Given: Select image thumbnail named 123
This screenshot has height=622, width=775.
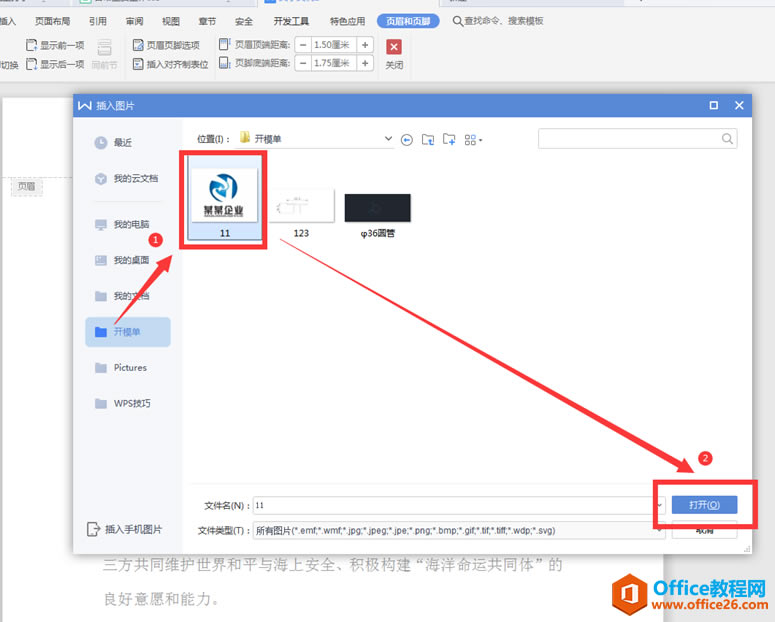Looking at the screenshot, I should (x=301, y=214).
